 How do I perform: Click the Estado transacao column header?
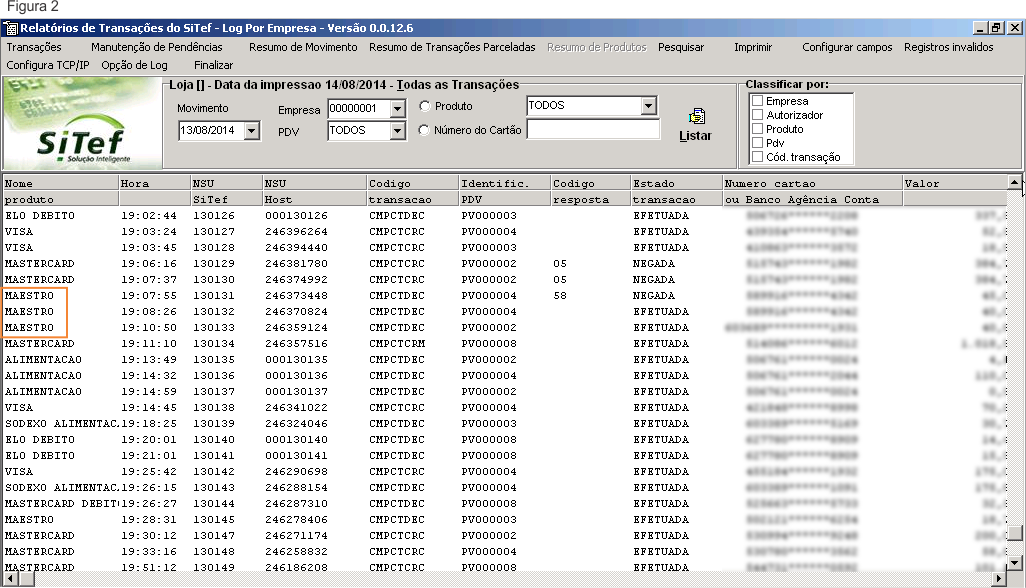(x=677, y=191)
